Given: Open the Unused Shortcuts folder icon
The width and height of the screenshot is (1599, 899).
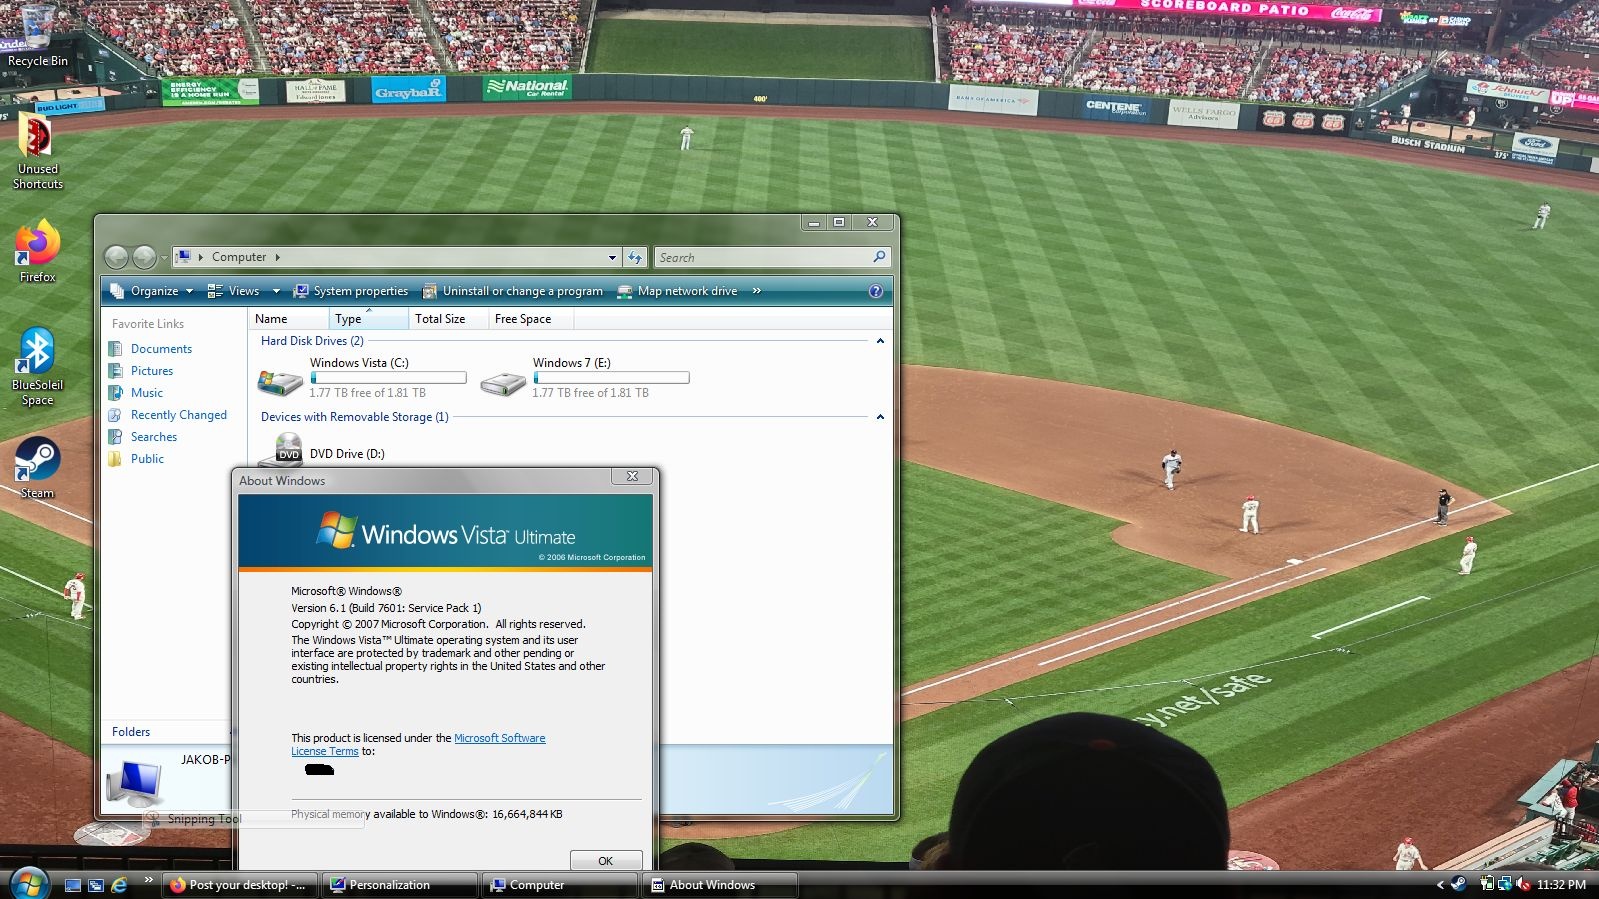Looking at the screenshot, I should [x=37, y=140].
